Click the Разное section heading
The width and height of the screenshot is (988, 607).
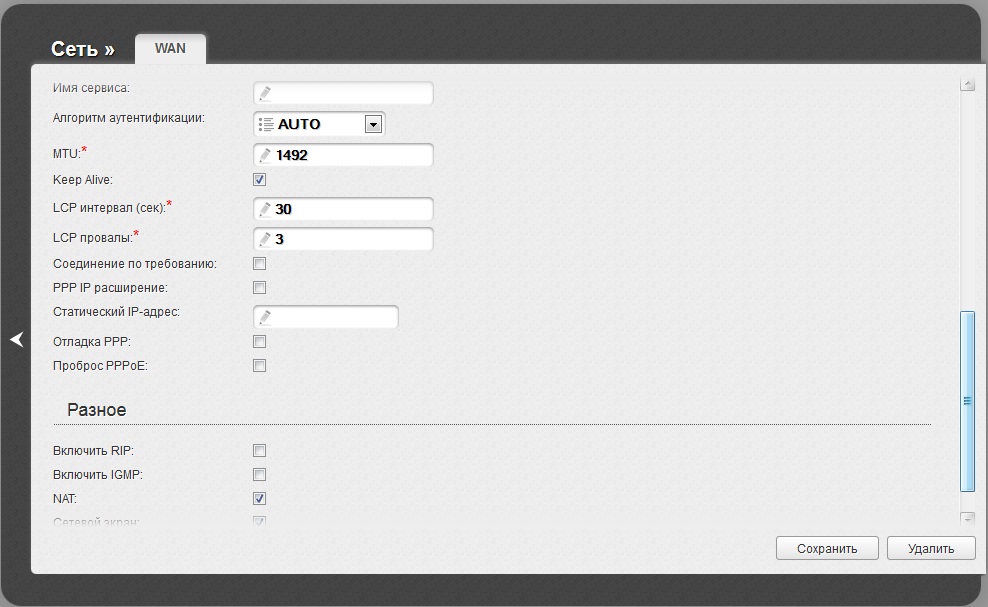pyautogui.click(x=96, y=410)
